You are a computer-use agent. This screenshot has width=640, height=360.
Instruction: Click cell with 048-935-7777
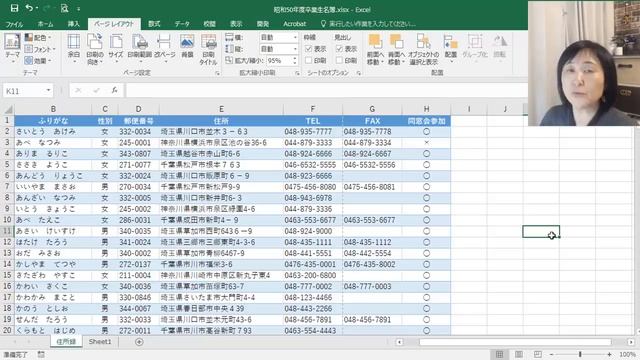(x=313, y=132)
